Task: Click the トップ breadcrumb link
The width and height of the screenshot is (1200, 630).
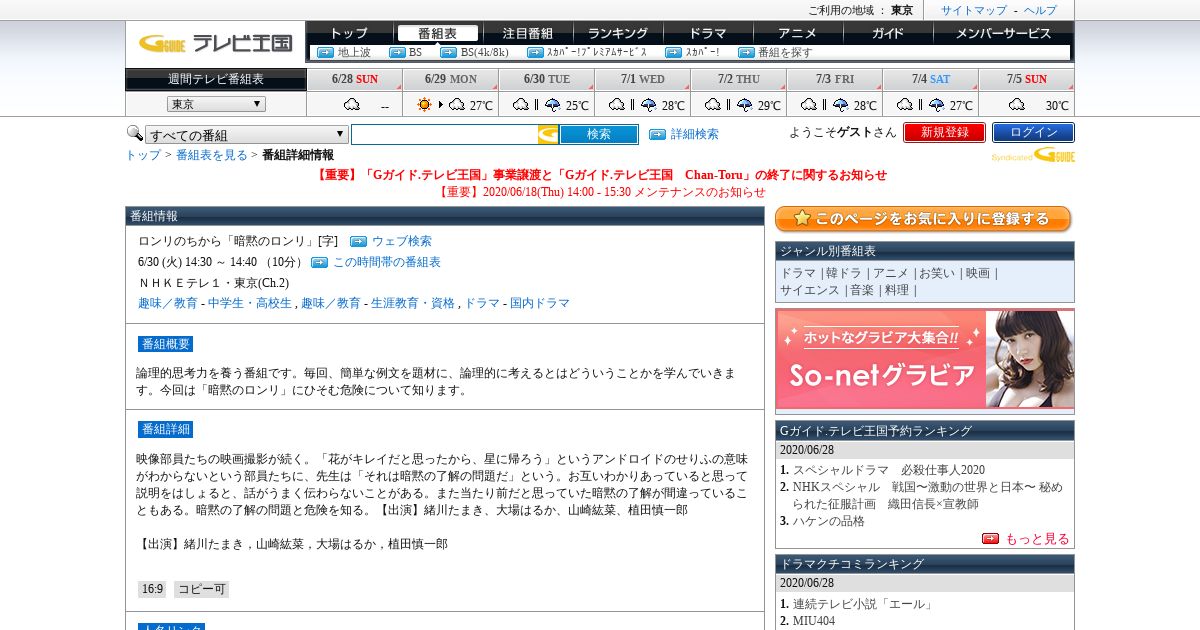Action: click(x=143, y=155)
